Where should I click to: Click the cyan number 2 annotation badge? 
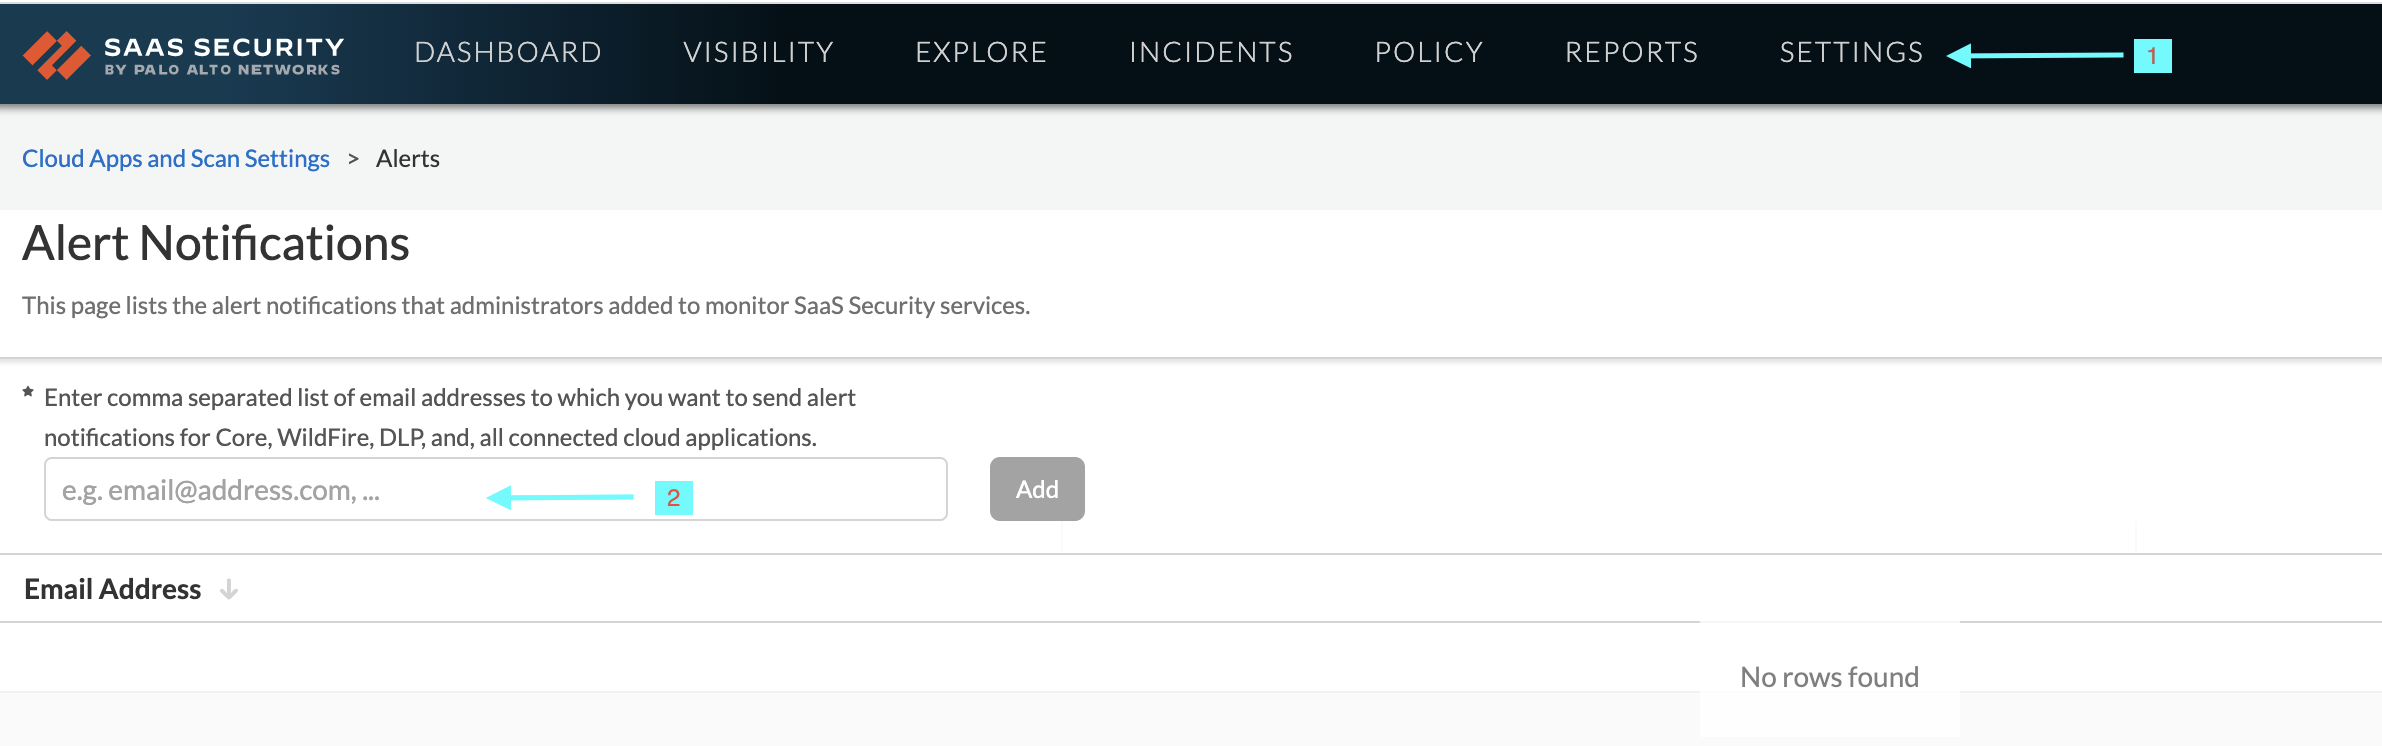[x=674, y=498]
